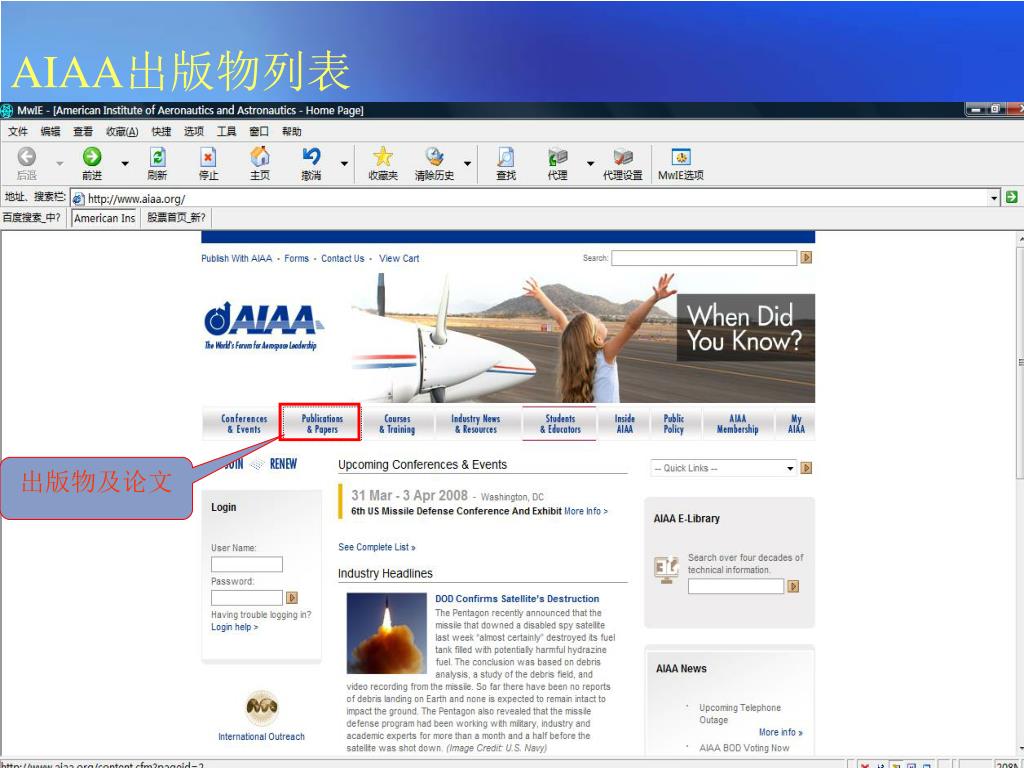Viewport: 1024px width, 768px height.
Task: Switch to the 股票首页 tab
Action: click(176, 217)
